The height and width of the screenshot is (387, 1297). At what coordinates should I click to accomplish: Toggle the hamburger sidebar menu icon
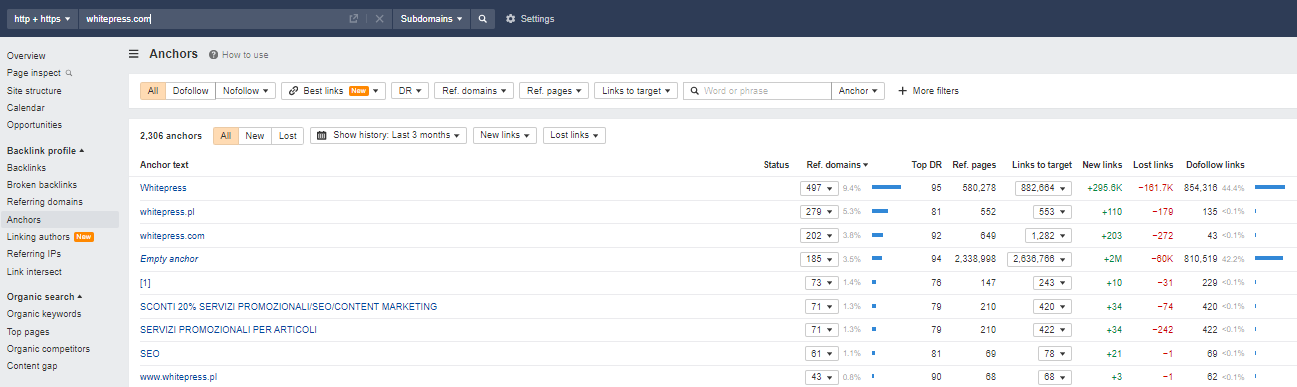point(134,54)
